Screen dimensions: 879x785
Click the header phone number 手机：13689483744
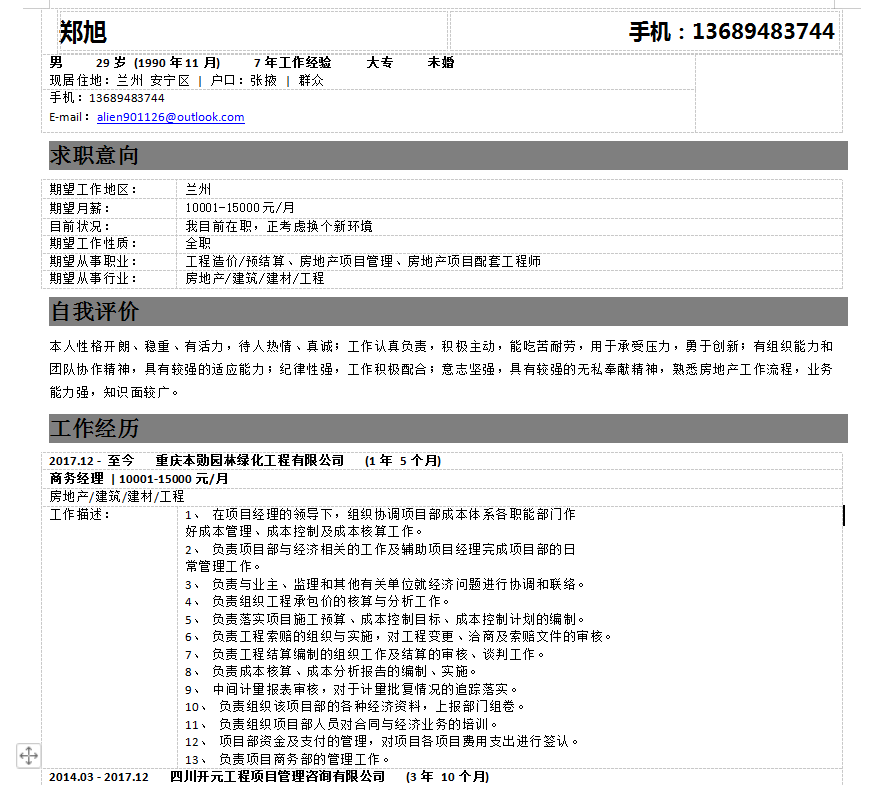pyautogui.click(x=732, y=31)
